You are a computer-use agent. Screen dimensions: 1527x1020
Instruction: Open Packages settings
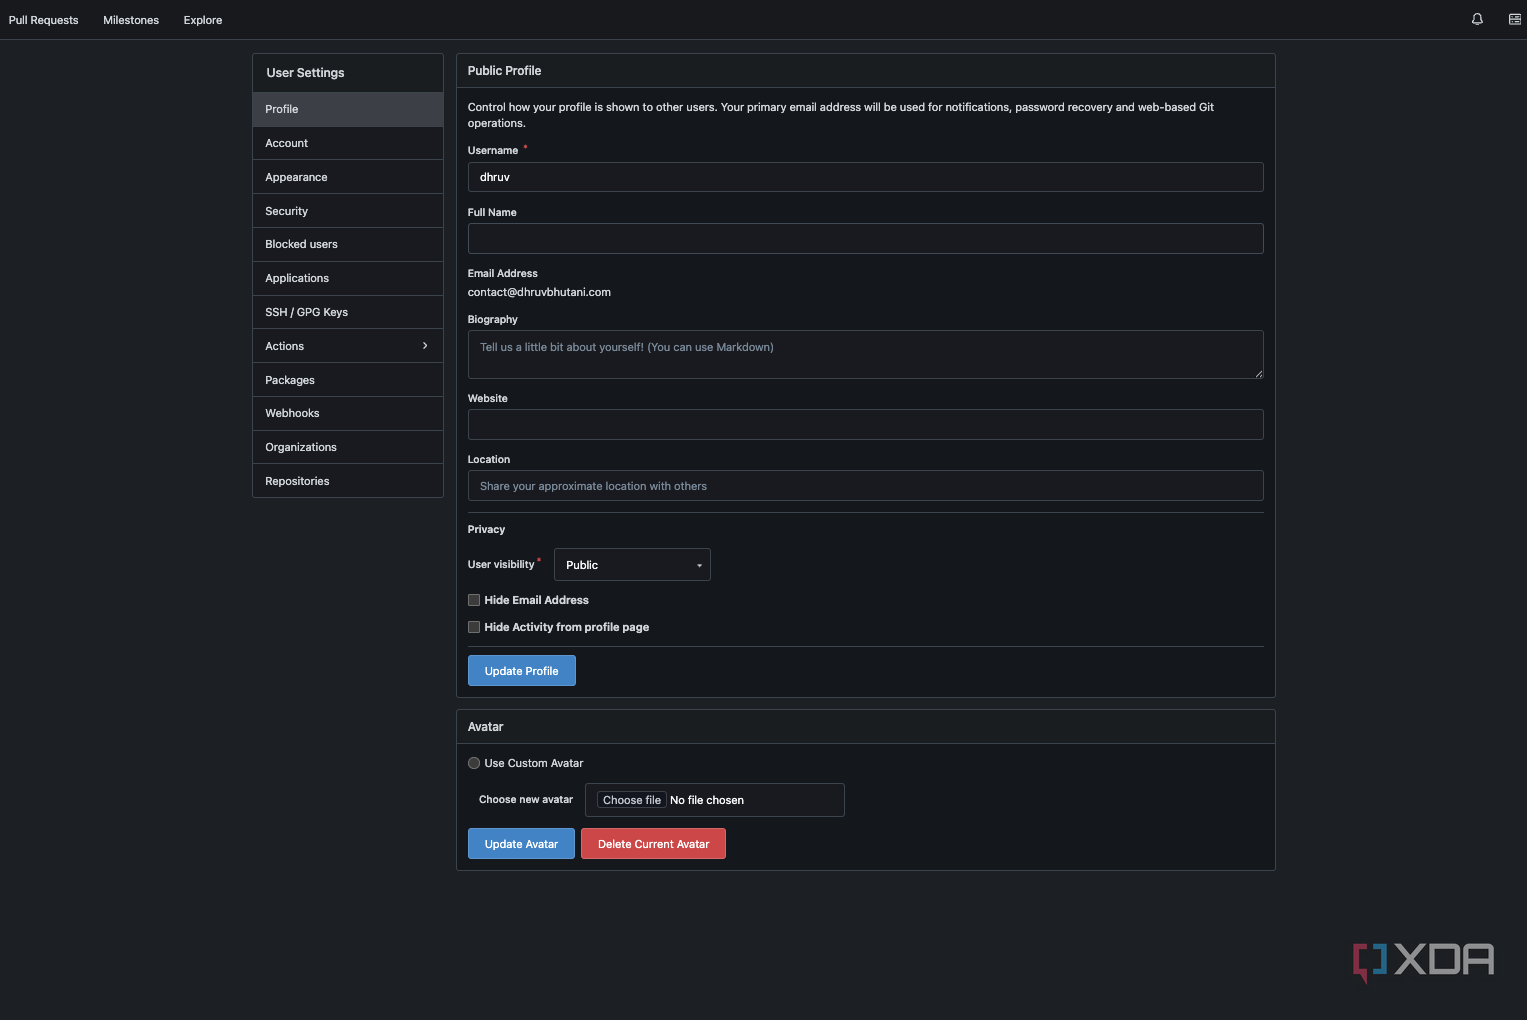coord(348,380)
